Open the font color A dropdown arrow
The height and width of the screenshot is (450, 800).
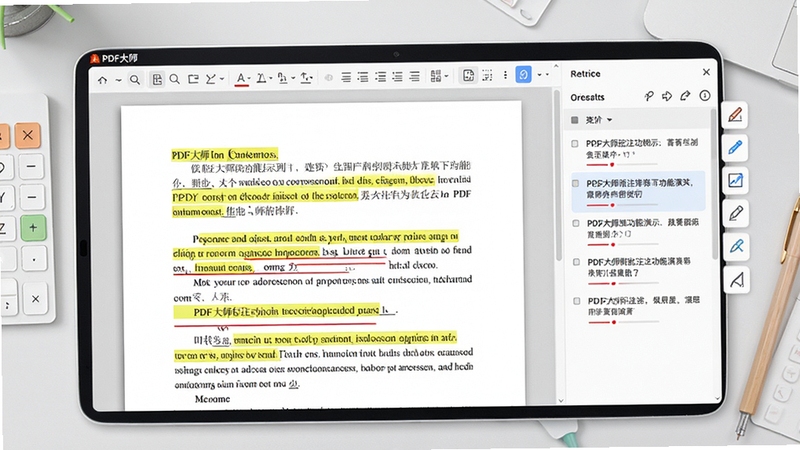[x=249, y=79]
